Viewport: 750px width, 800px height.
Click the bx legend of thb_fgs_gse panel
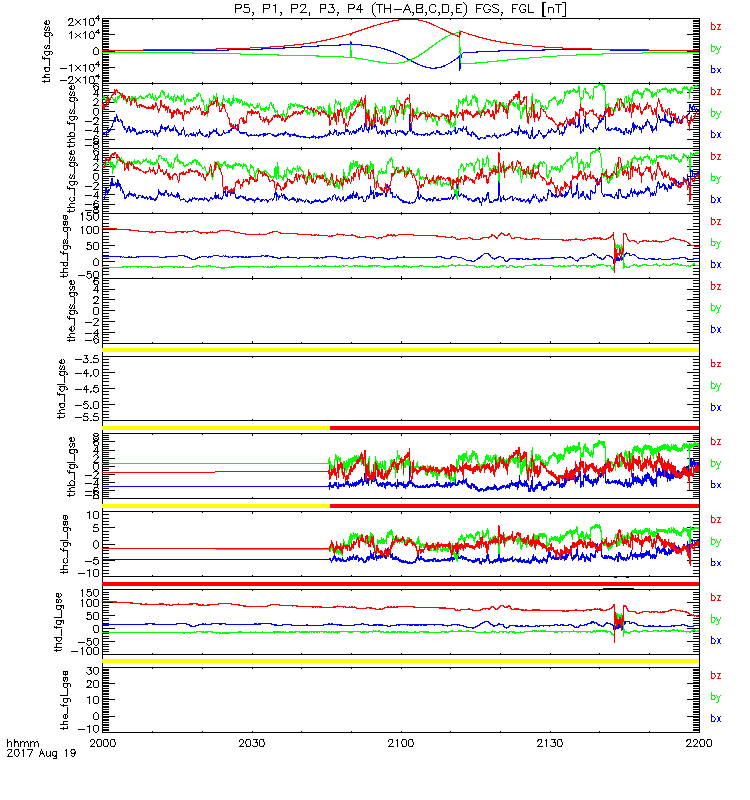[x=716, y=135]
